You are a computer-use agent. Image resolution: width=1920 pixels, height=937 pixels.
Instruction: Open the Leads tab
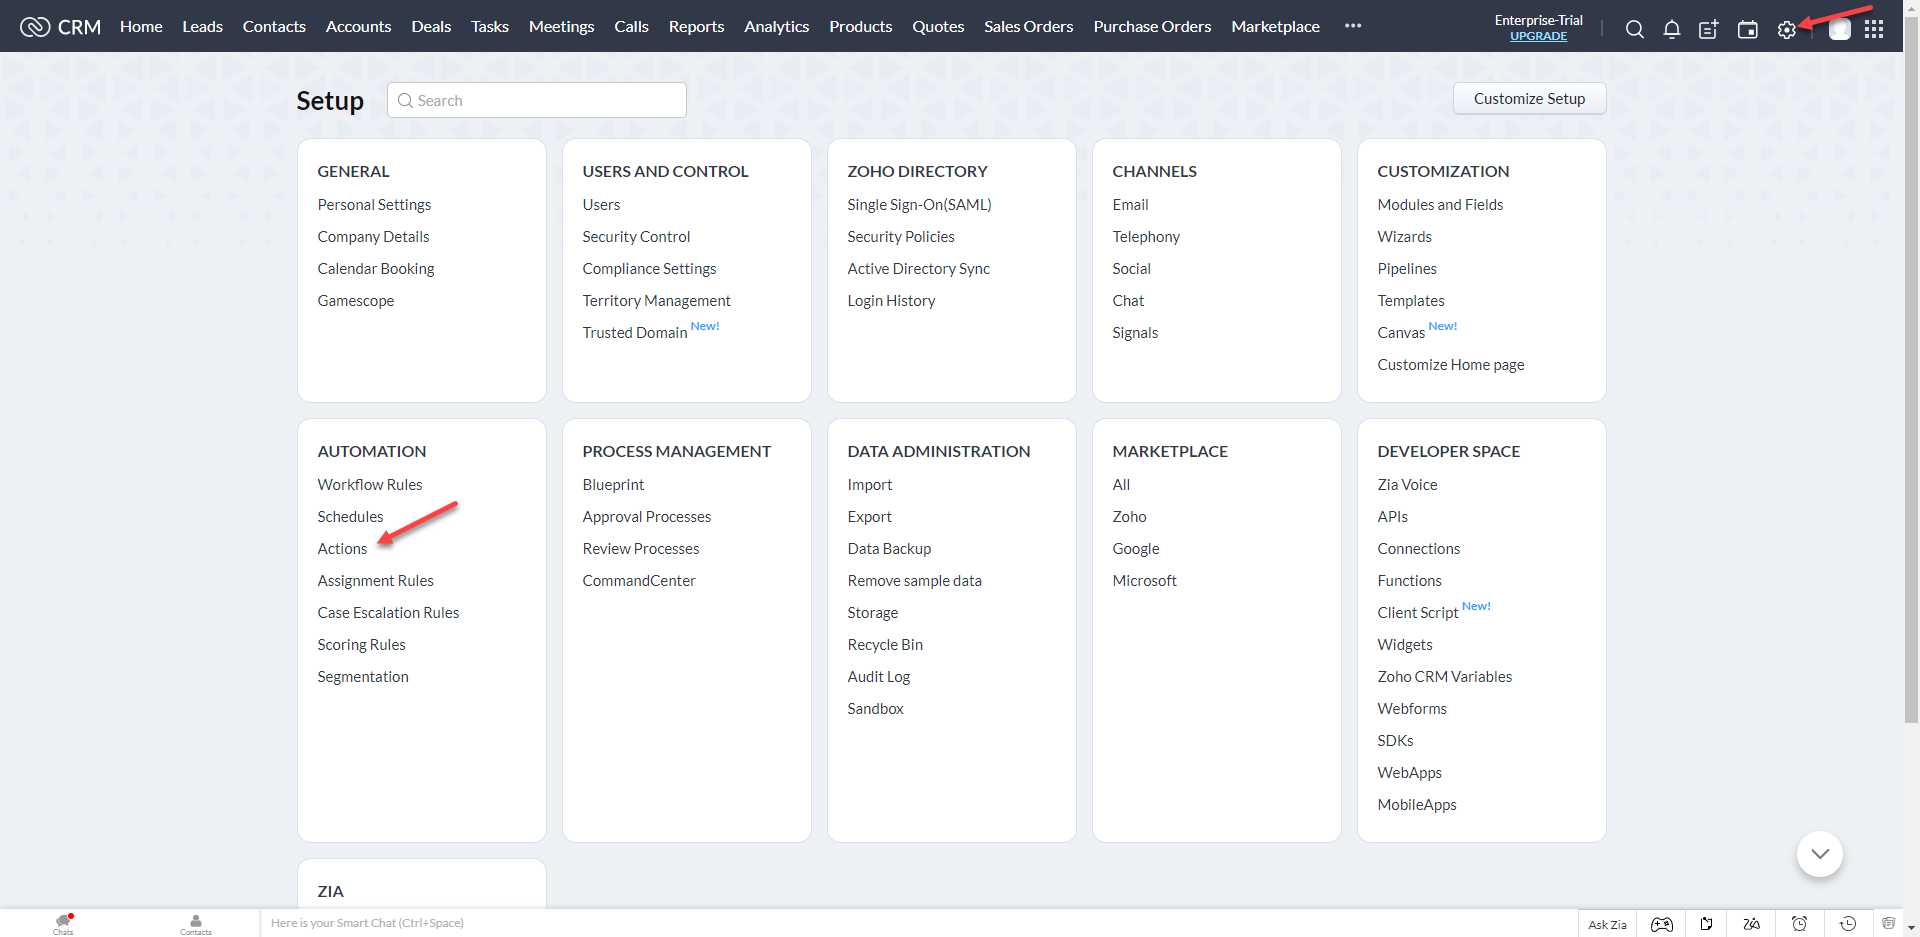tap(202, 26)
